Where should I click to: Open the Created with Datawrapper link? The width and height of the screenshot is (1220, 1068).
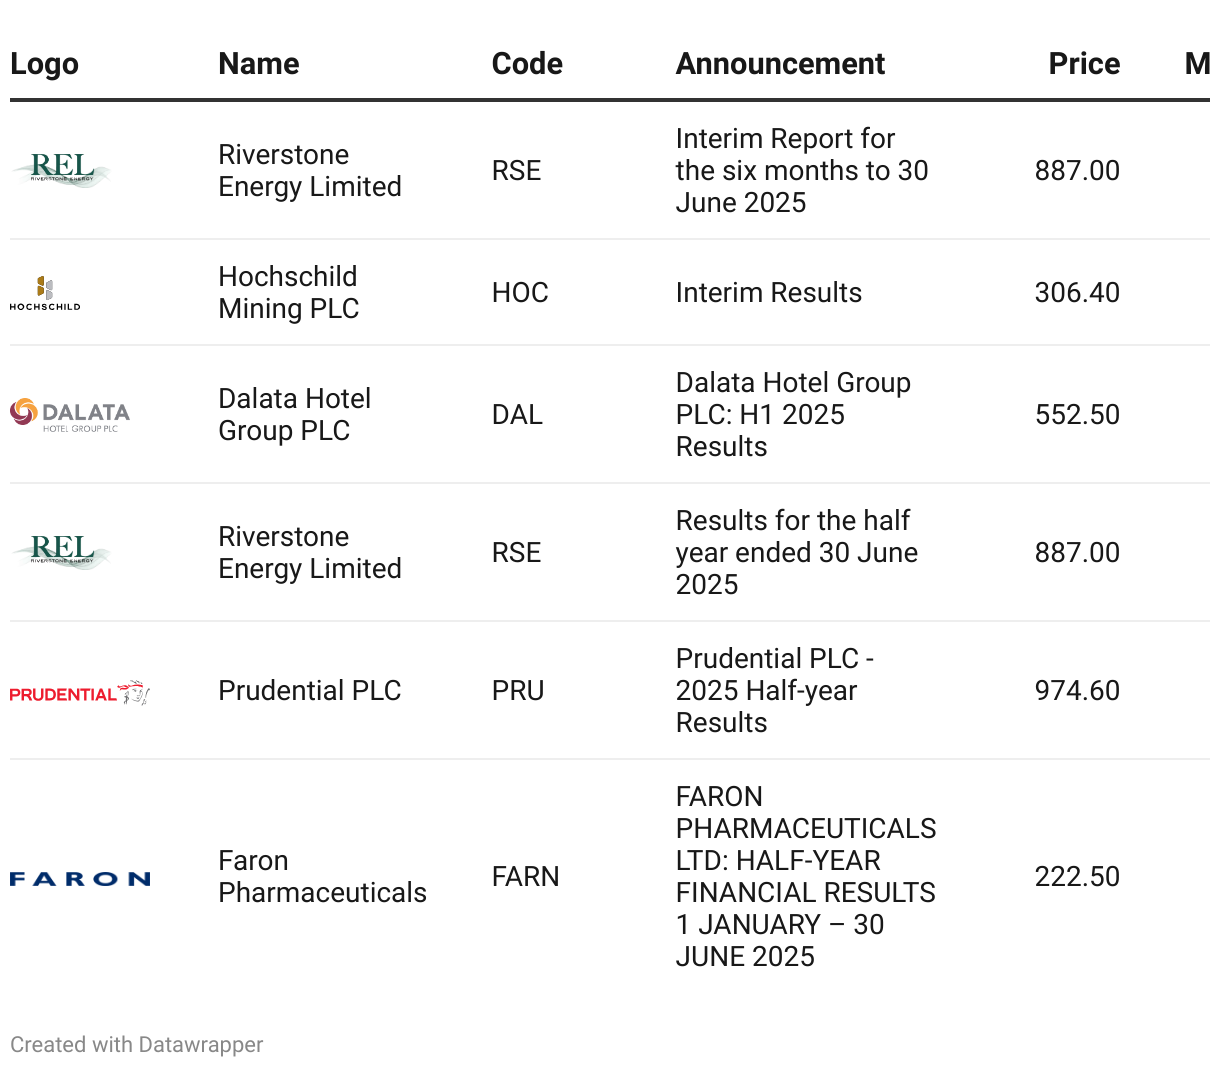[x=137, y=1045]
